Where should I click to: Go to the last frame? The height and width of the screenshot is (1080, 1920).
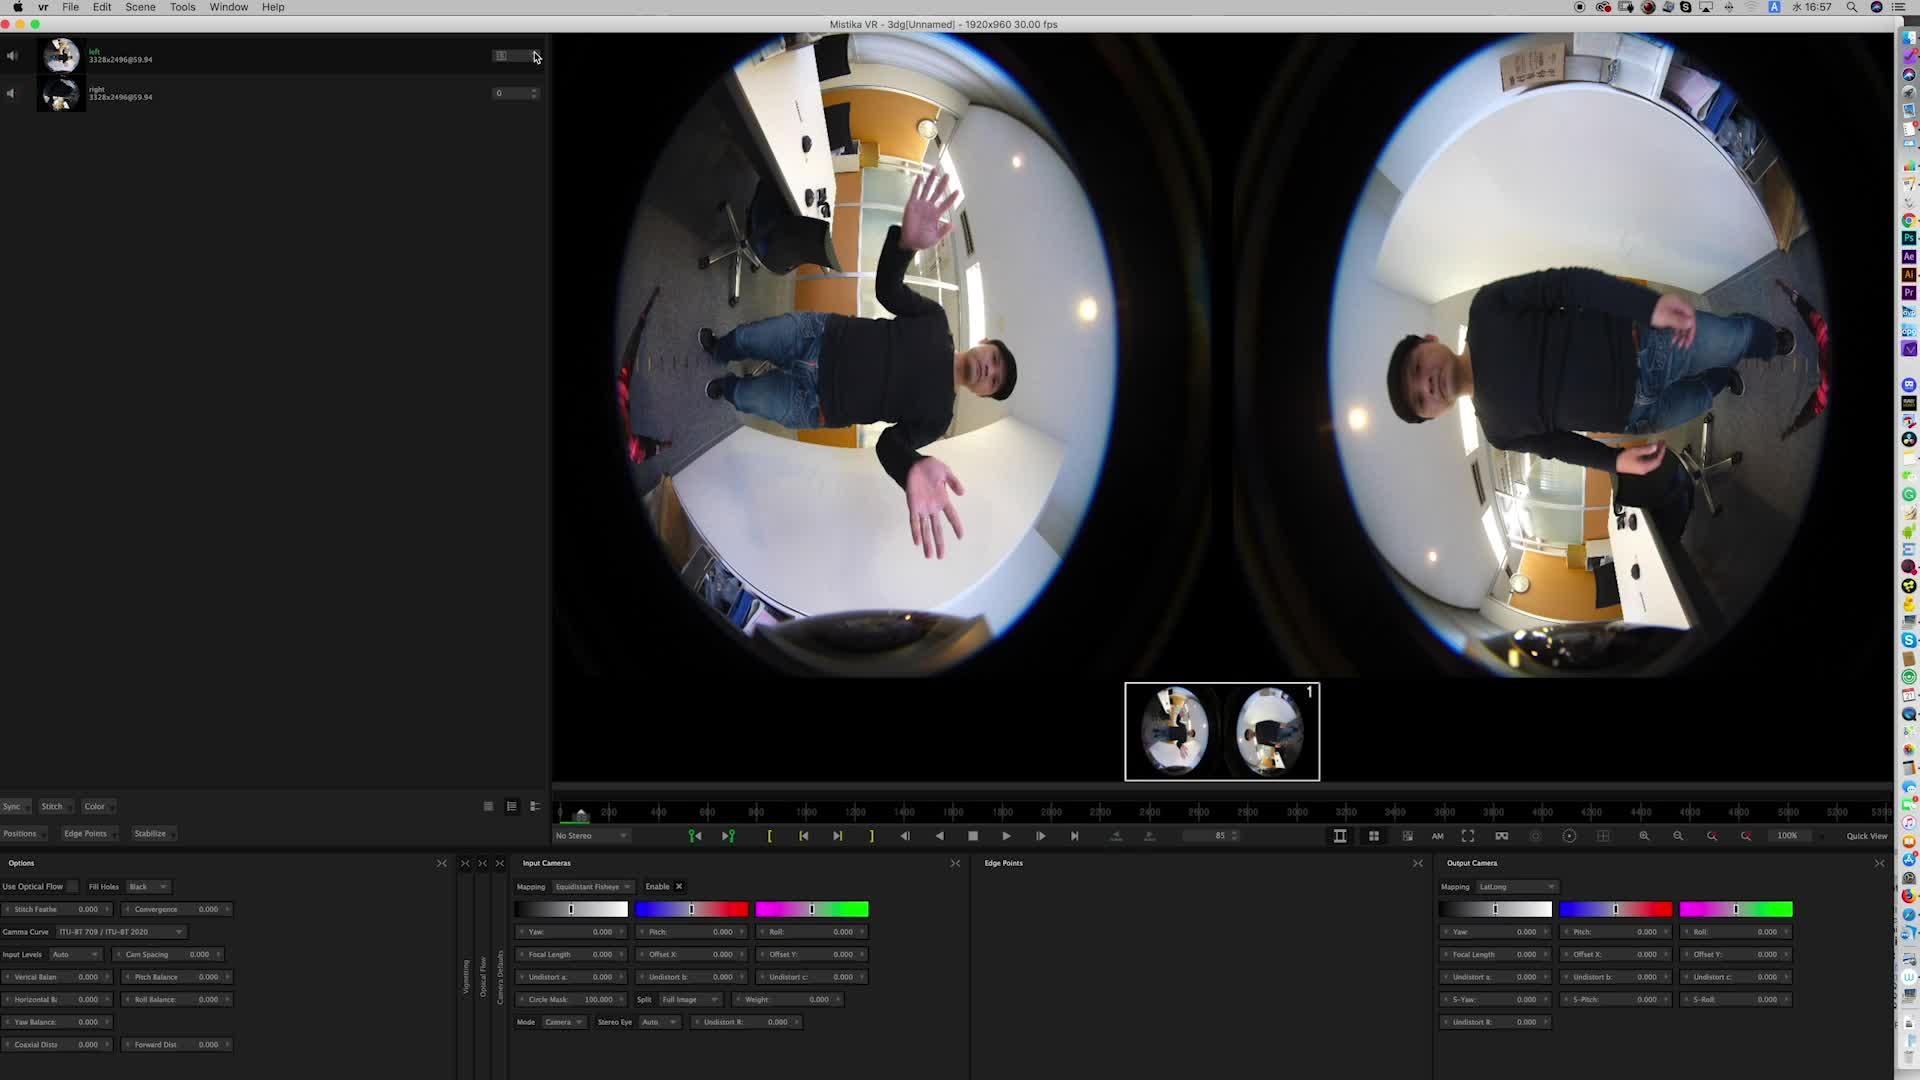(1075, 836)
